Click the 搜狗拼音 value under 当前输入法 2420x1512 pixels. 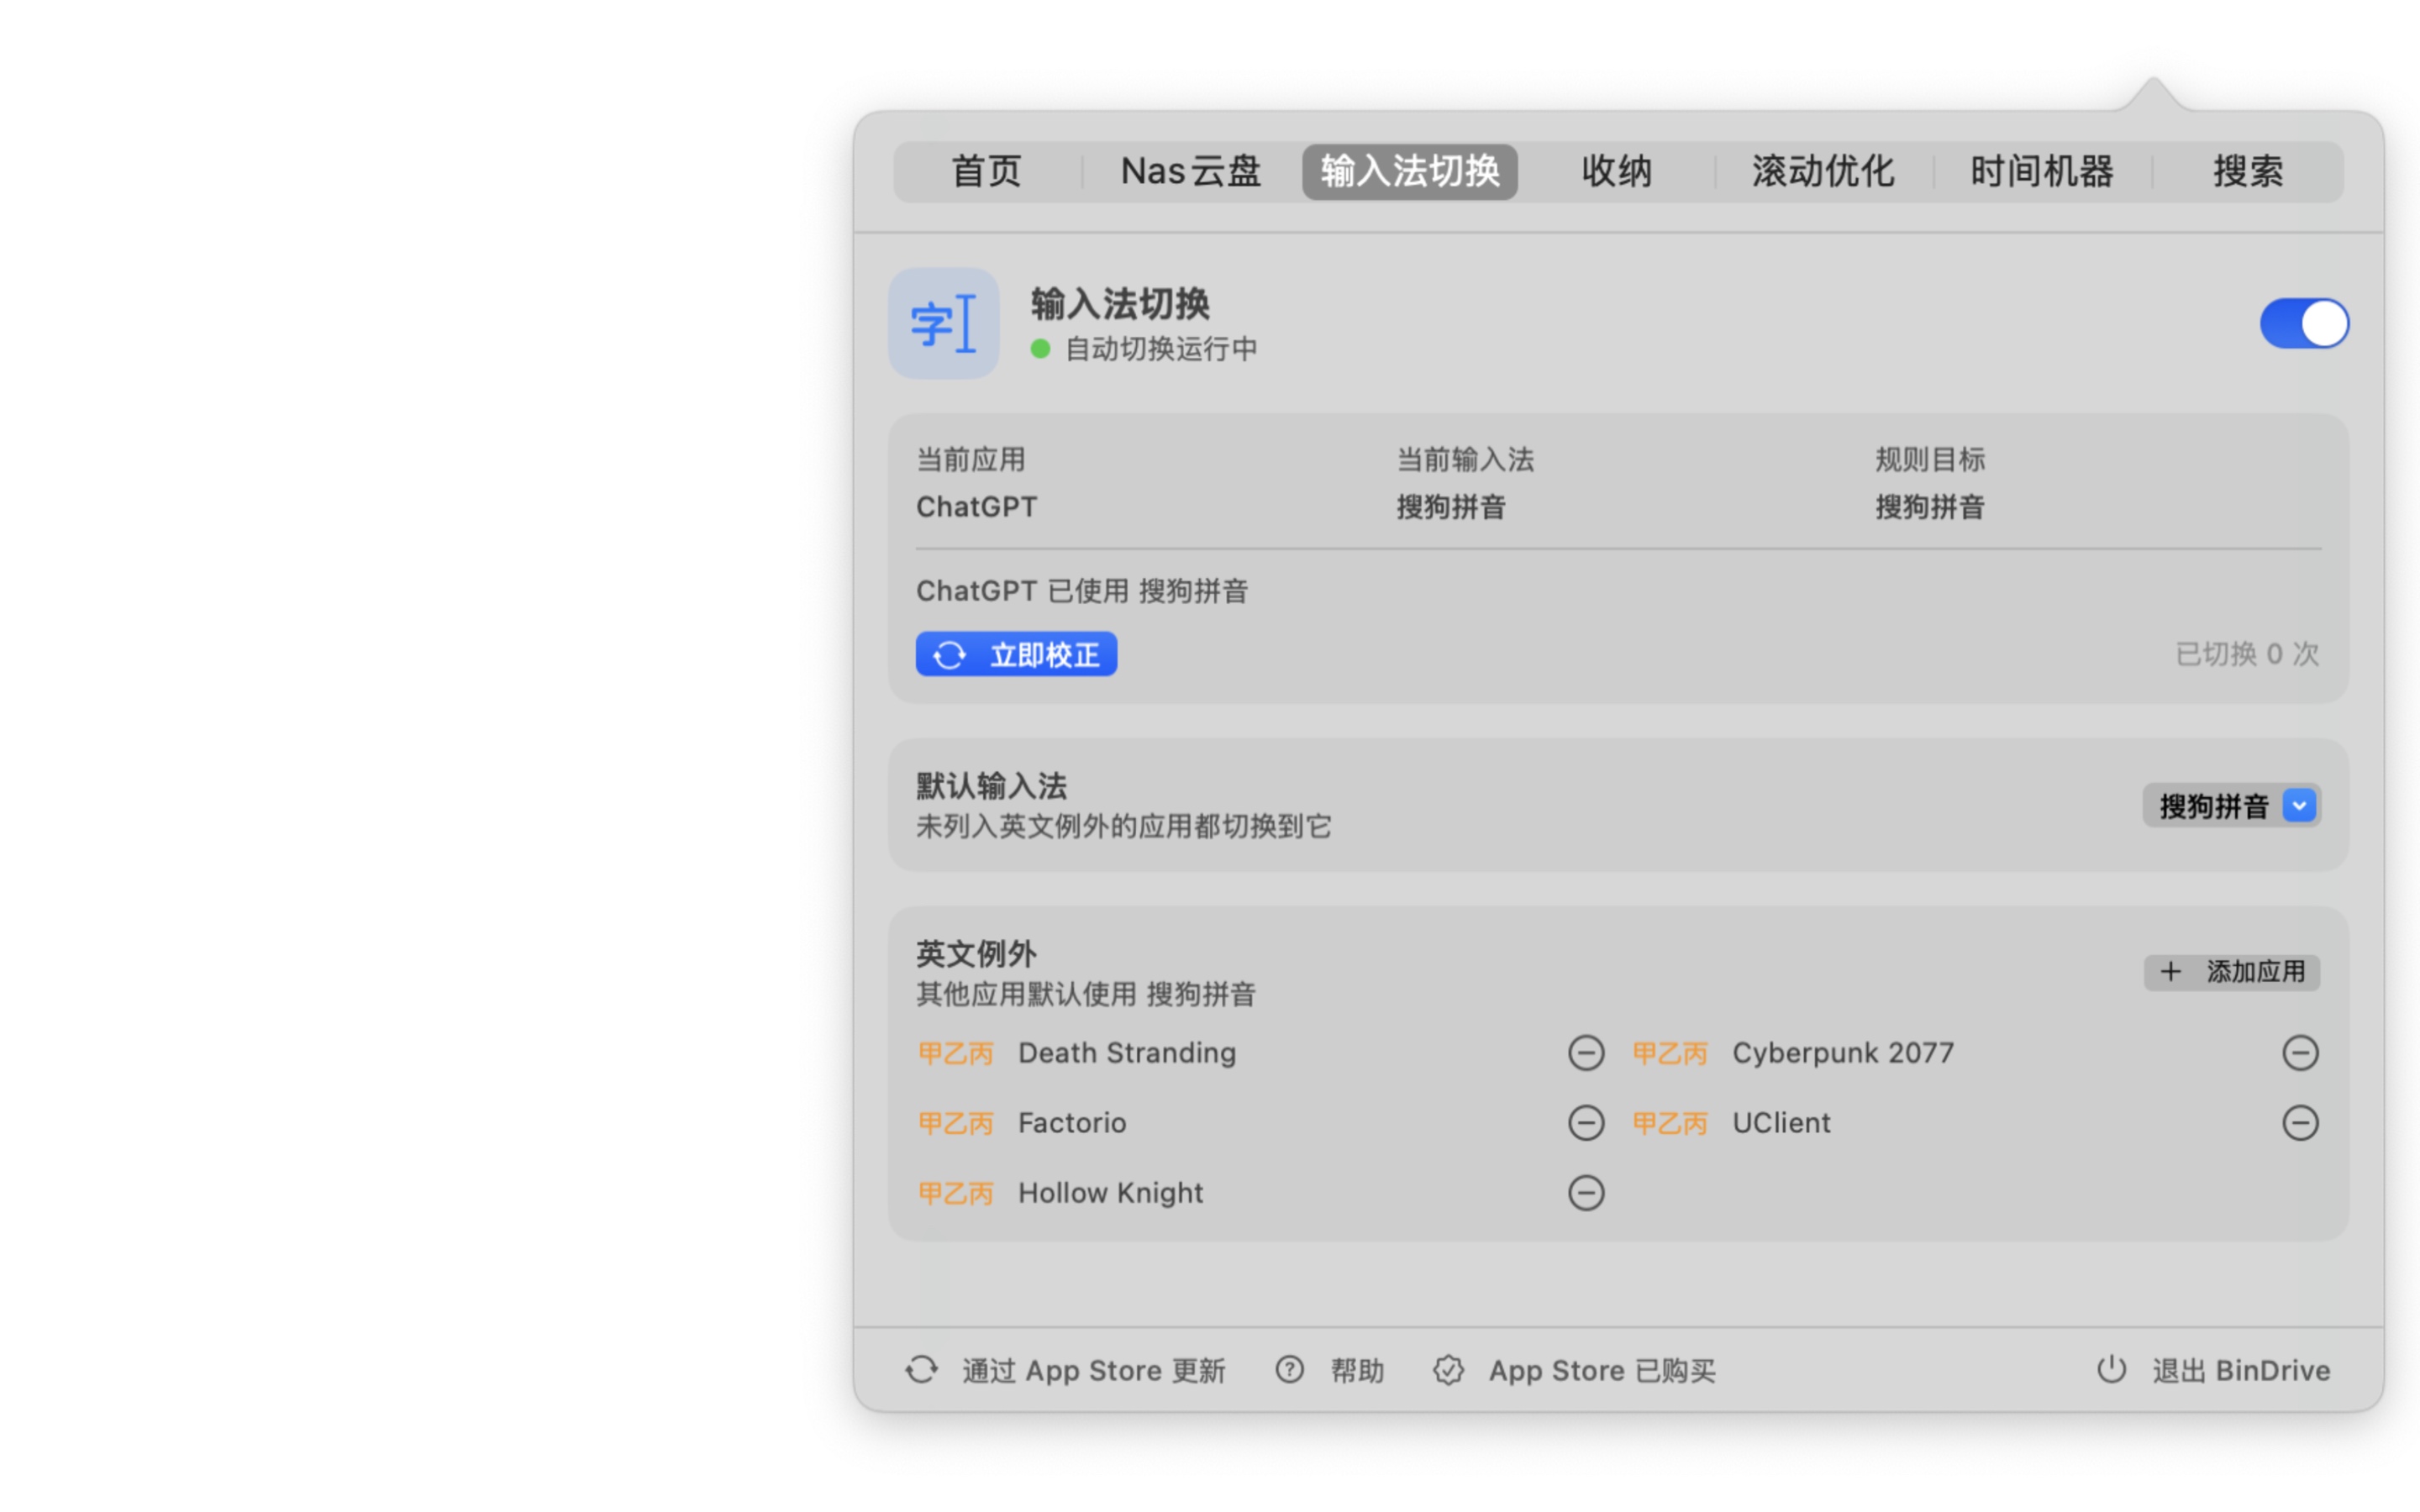pos(1451,507)
